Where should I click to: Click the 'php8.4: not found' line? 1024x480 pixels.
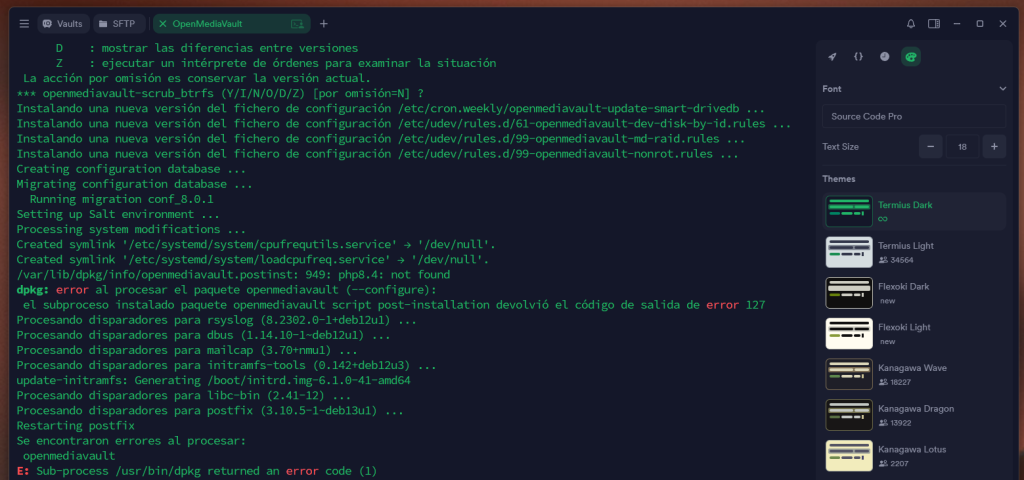233,275
